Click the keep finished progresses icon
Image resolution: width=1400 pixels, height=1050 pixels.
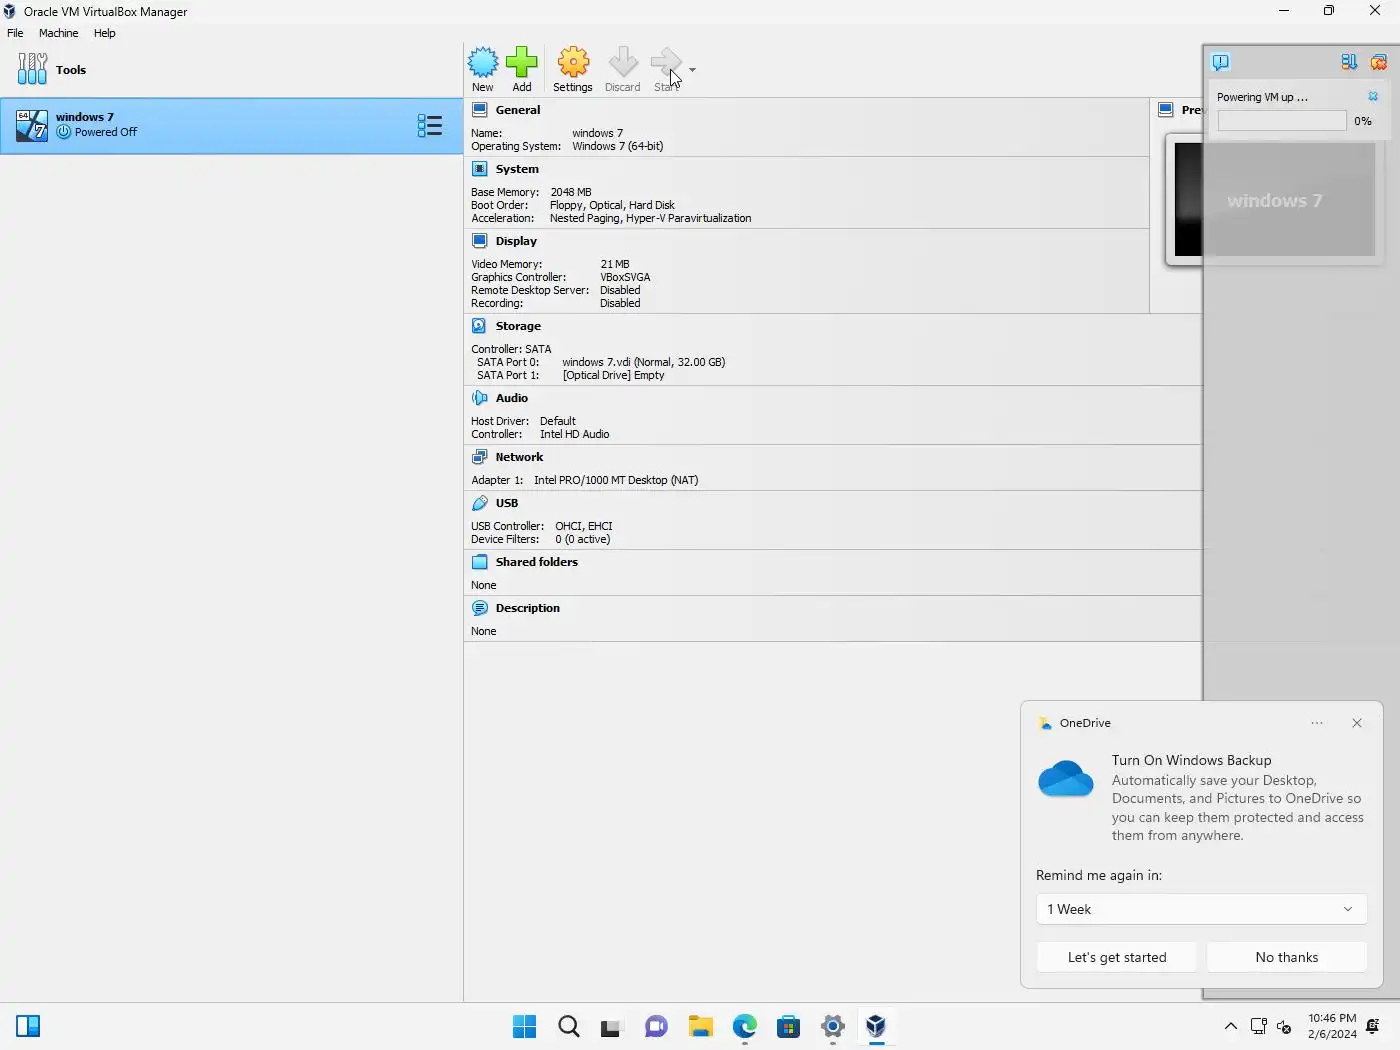pyautogui.click(x=1349, y=62)
